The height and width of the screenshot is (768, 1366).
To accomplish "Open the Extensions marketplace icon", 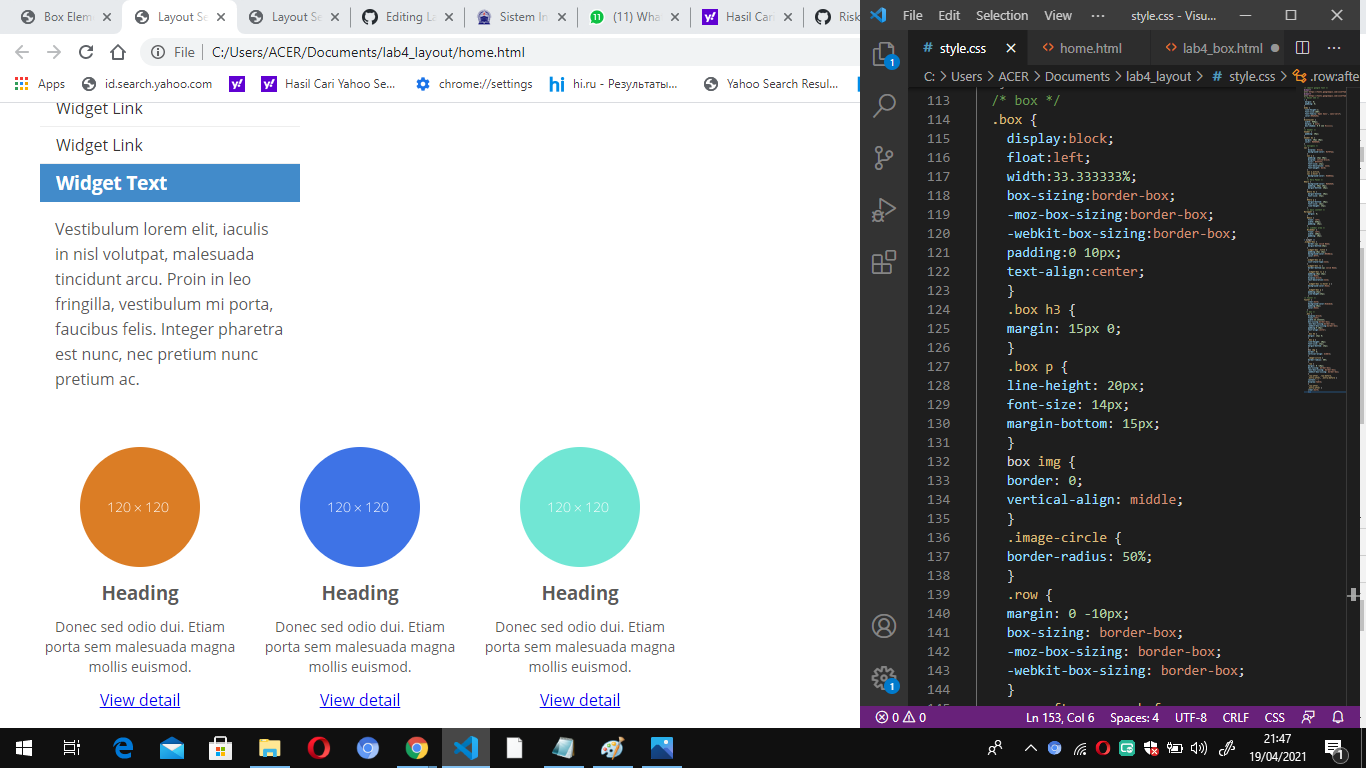I will pyautogui.click(x=883, y=263).
